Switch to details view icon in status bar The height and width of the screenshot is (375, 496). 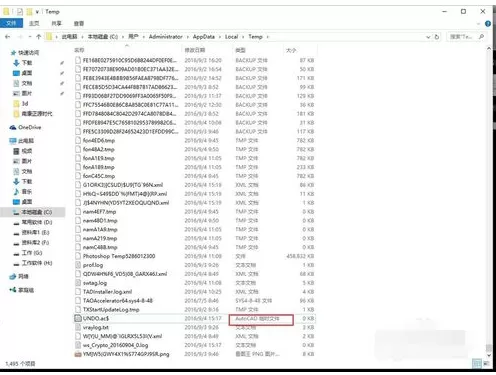click(x=477, y=364)
